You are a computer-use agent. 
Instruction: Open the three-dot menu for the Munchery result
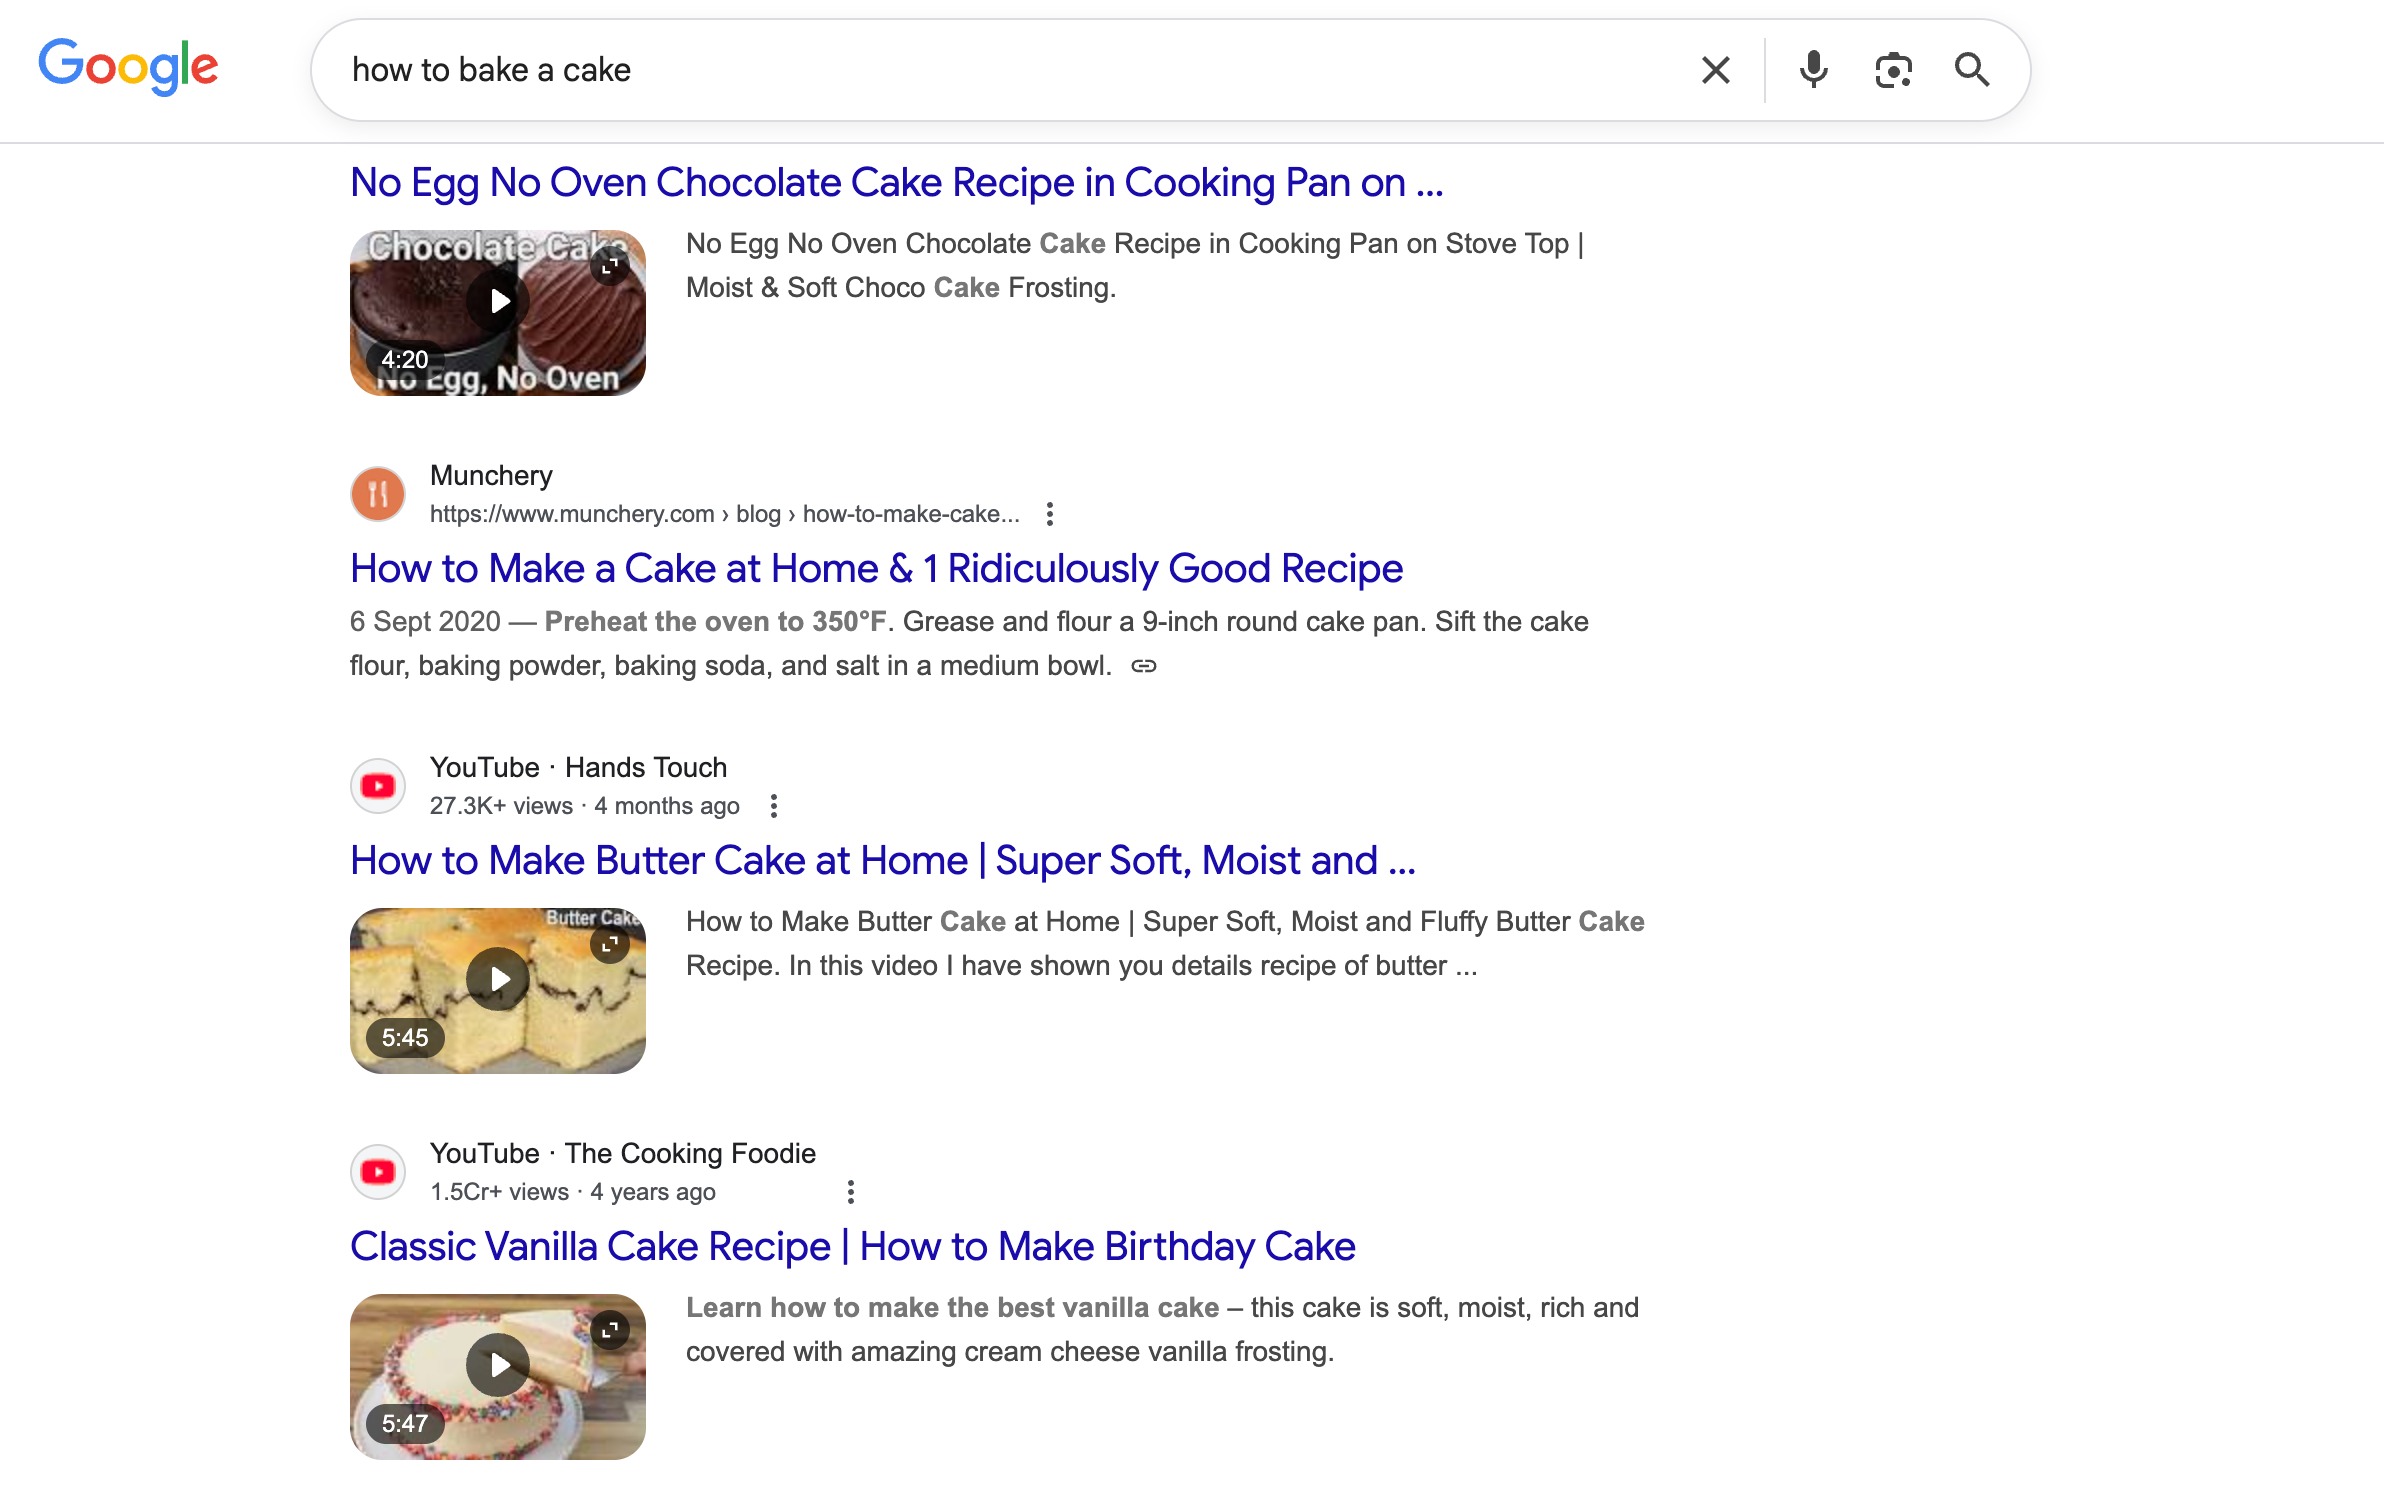click(x=1050, y=513)
